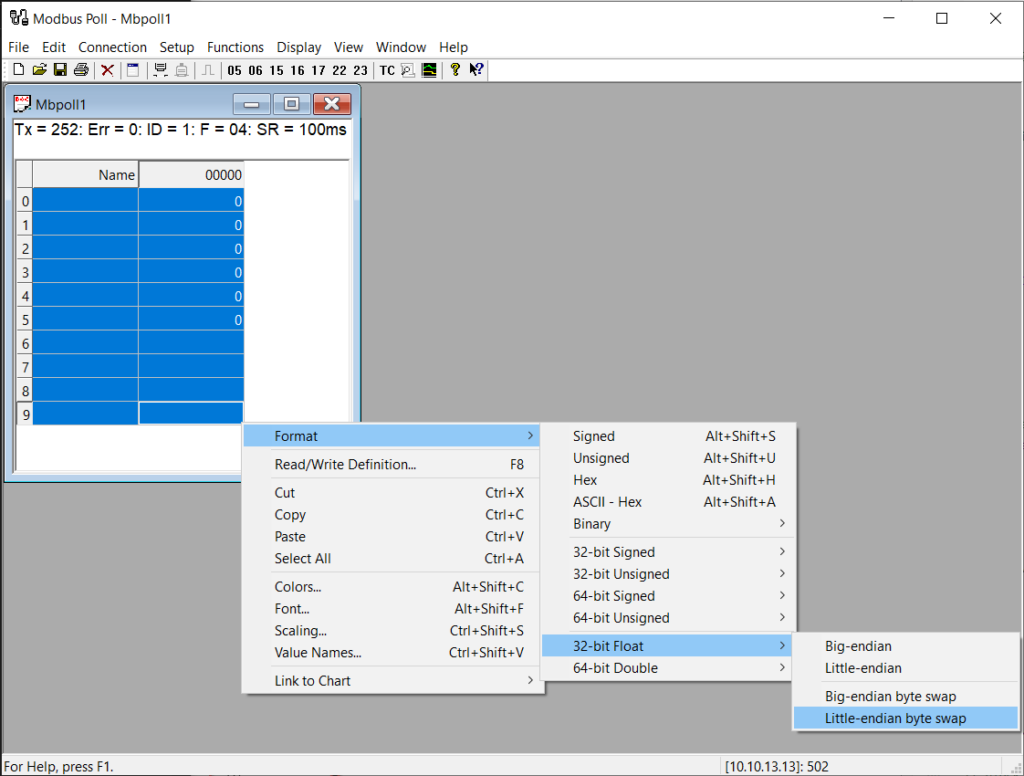1024x776 pixels.
Task: Open the File menu
Action: pos(18,47)
